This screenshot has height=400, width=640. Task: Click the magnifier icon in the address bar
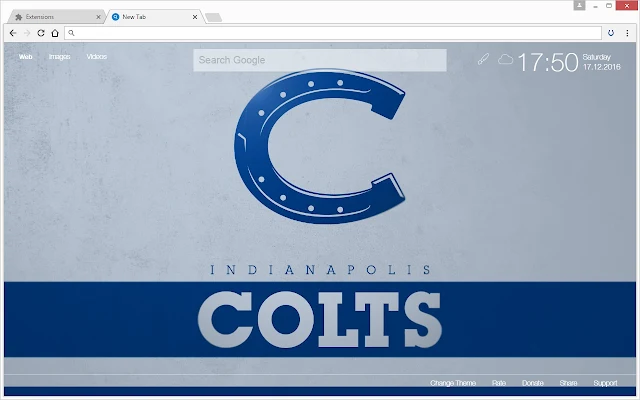click(x=71, y=33)
